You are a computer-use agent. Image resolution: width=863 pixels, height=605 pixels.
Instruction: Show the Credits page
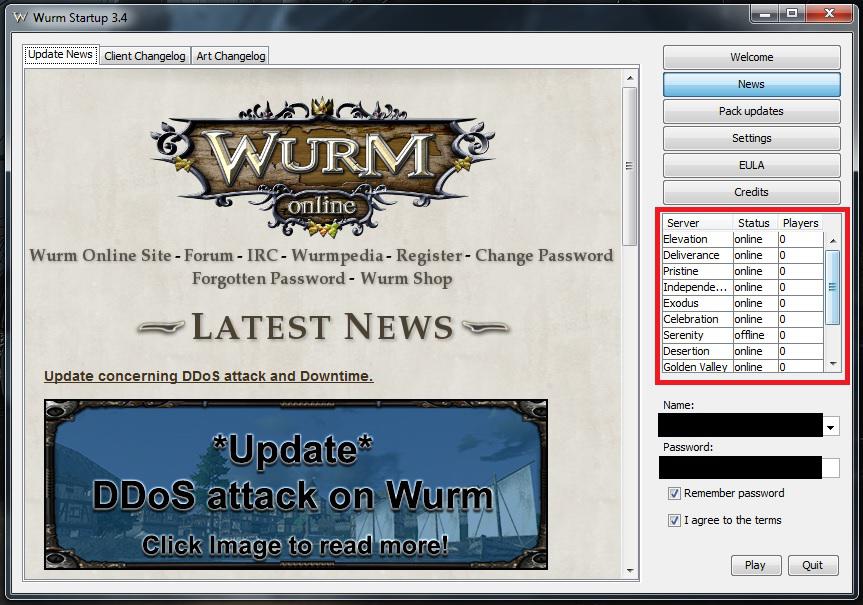(x=751, y=192)
